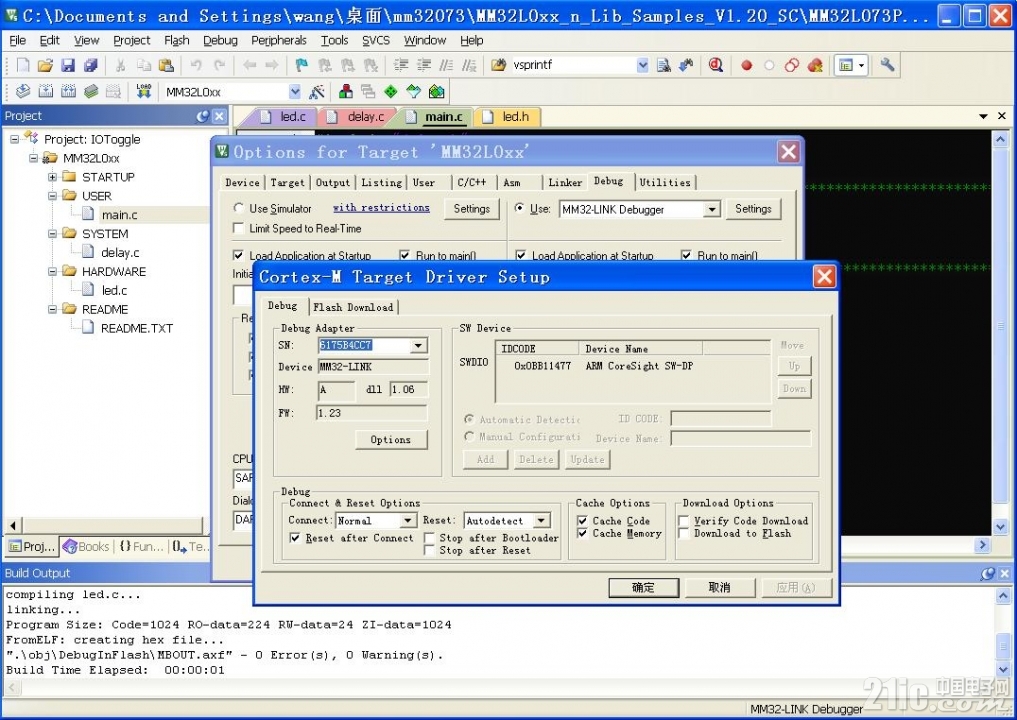Click the Open file toolbar icon
The width and height of the screenshot is (1017, 720).
[x=45, y=65]
